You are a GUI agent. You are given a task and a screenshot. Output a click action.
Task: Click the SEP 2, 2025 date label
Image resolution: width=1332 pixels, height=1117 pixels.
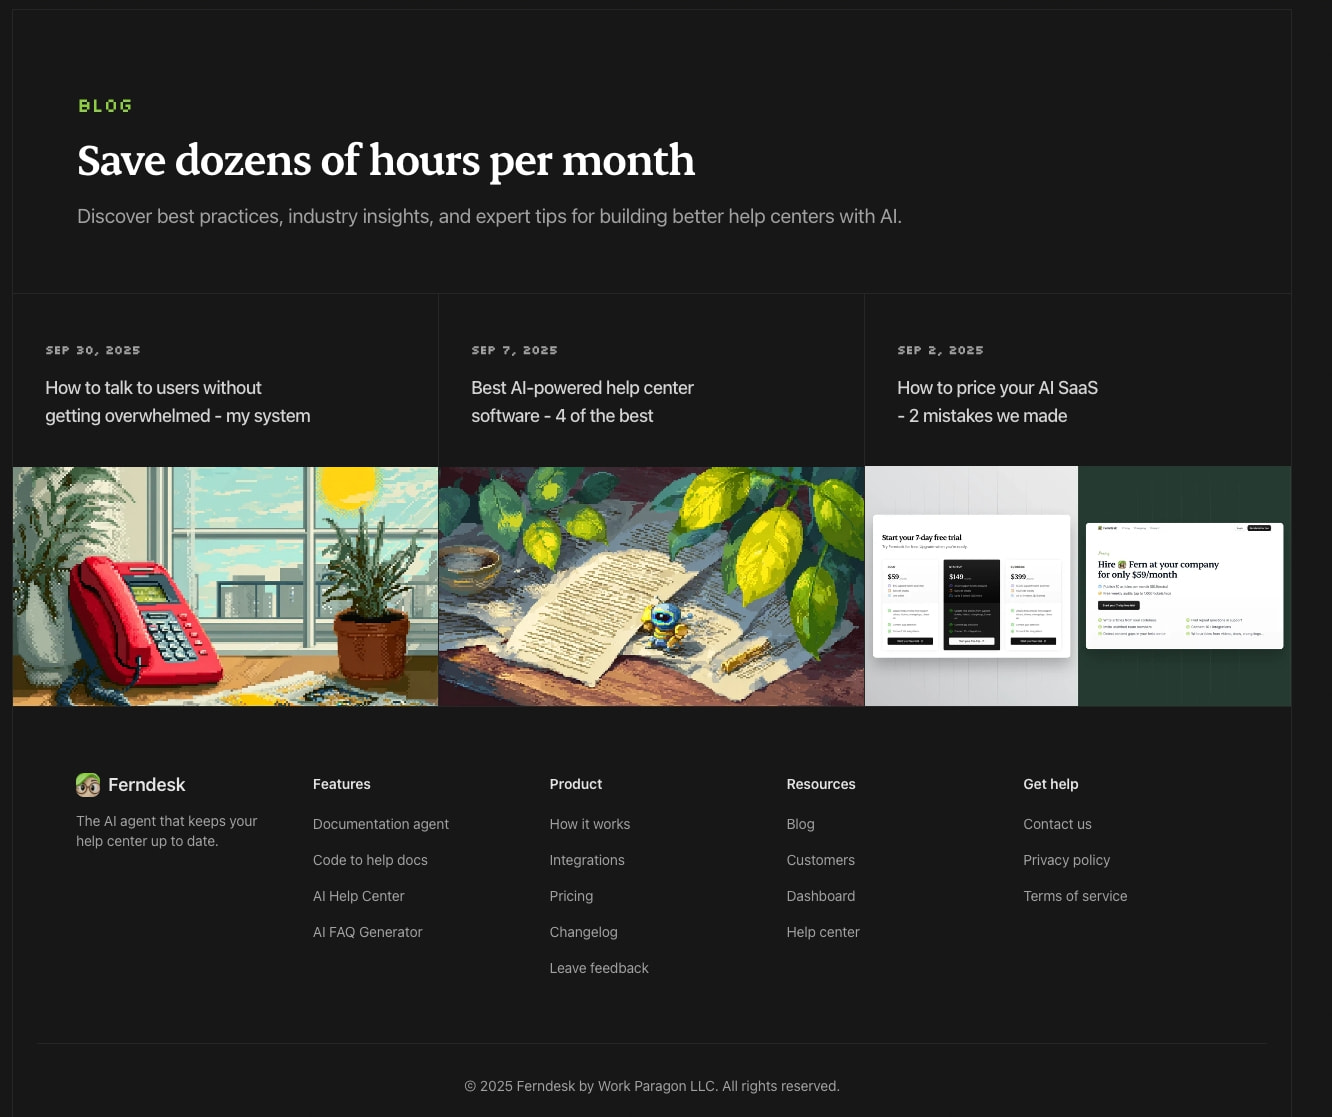(x=941, y=350)
